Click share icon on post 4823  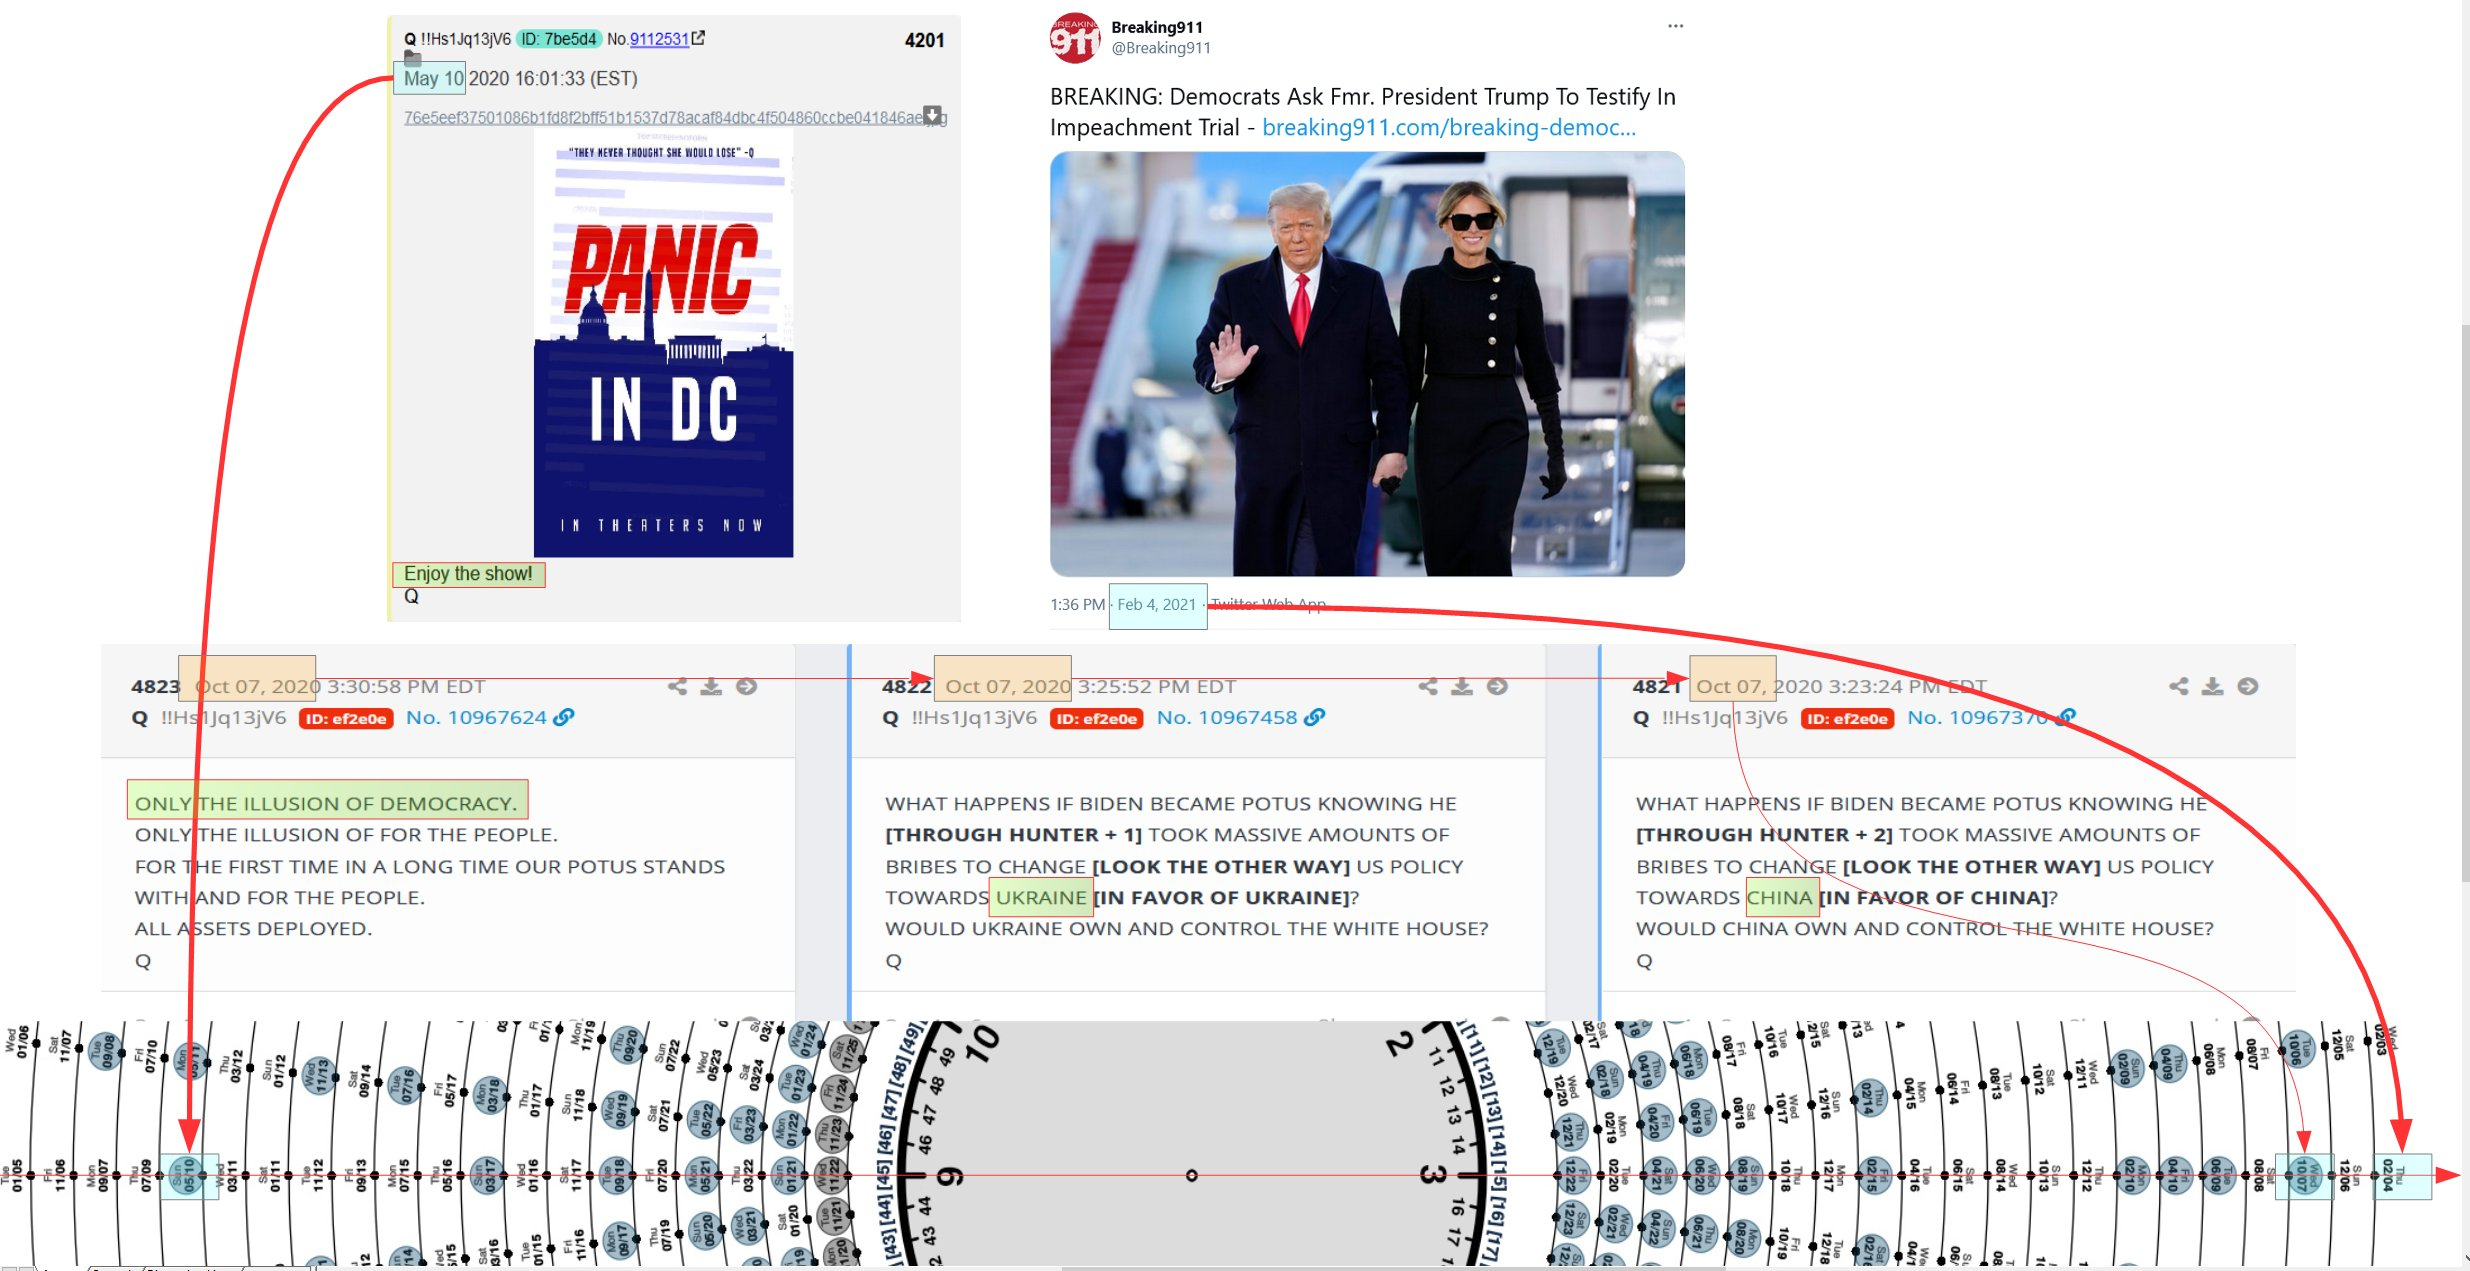(x=677, y=686)
